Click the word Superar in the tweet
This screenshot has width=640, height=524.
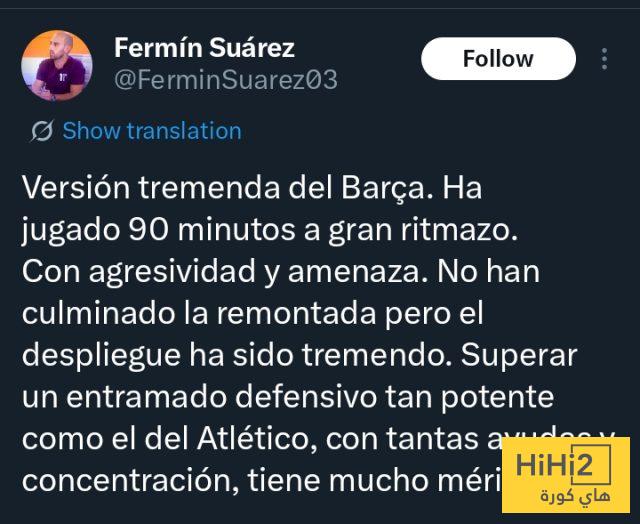click(519, 355)
